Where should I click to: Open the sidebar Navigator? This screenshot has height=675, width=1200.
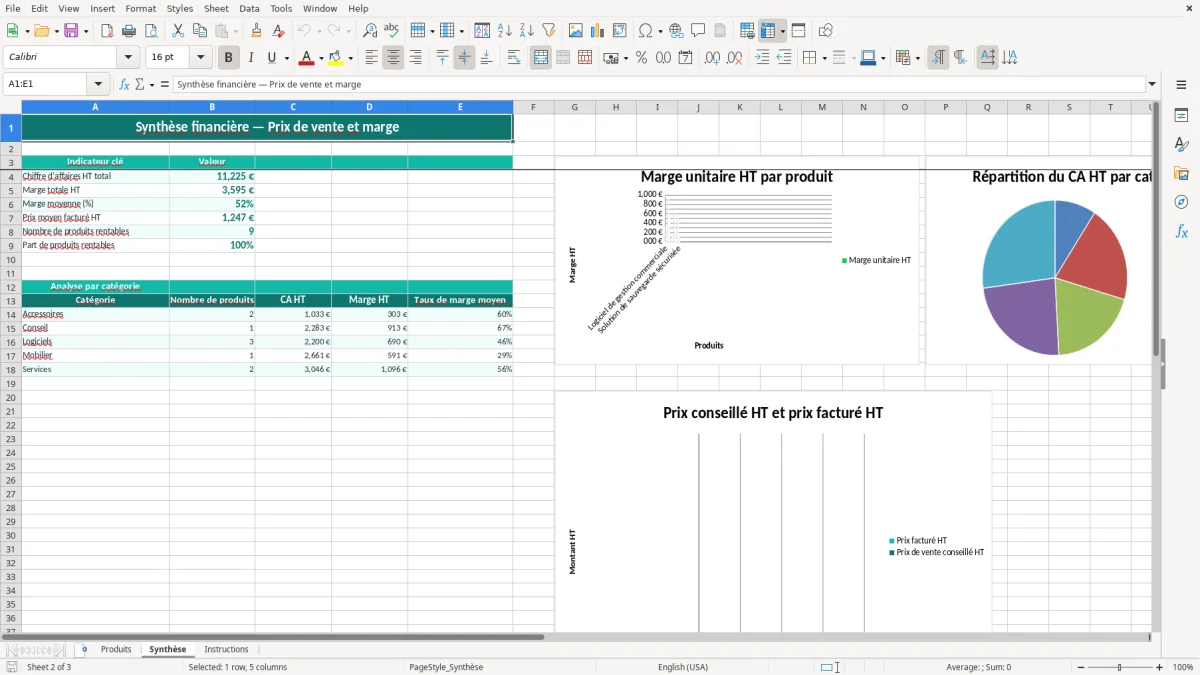(1181, 203)
